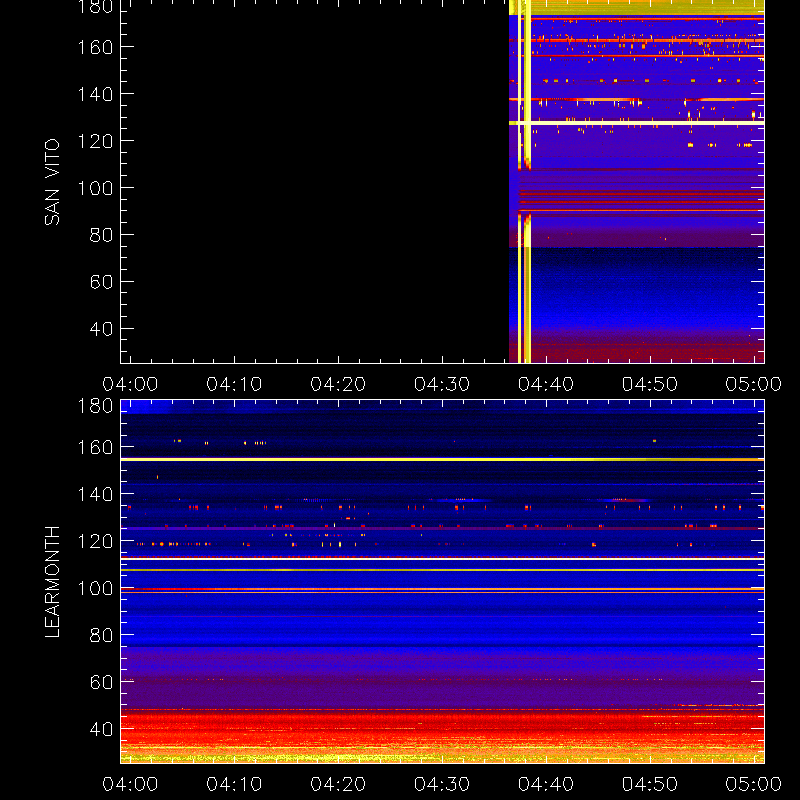Pick the 140 tick on San Vito axis
800x800 pixels.
pos(95,94)
